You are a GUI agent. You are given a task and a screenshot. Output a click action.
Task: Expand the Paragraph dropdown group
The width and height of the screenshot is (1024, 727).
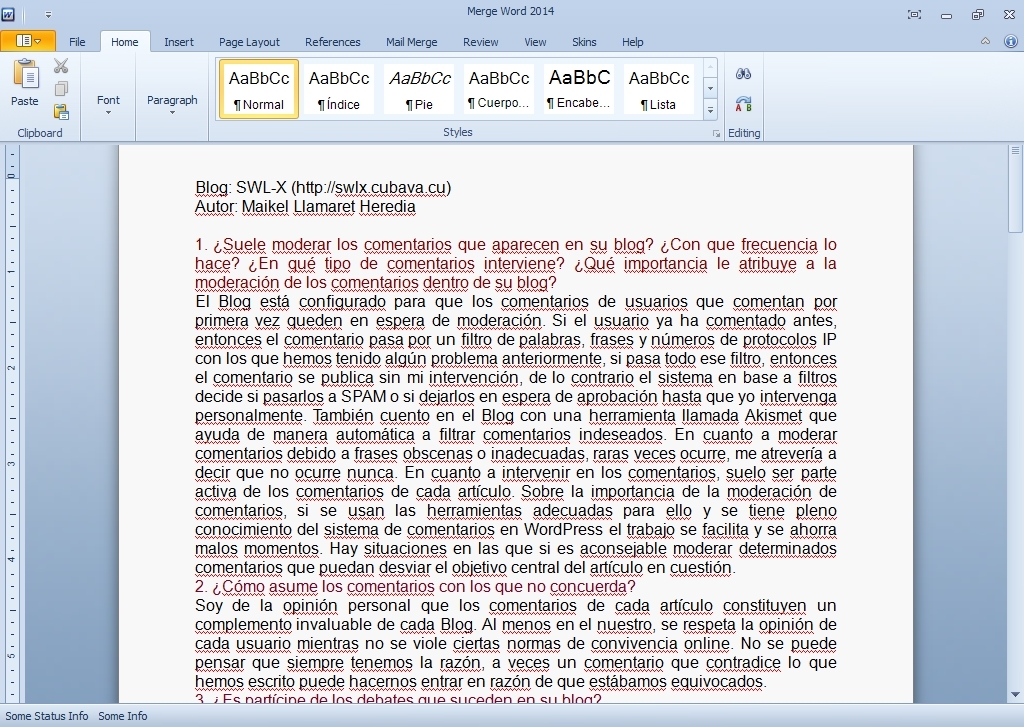click(172, 104)
